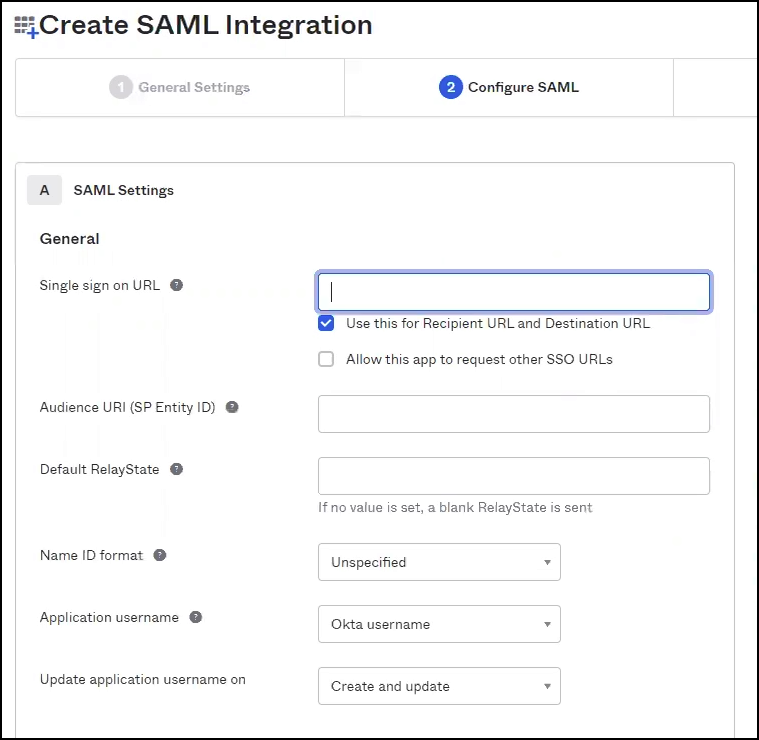Click the step 2 number circle
Image resolution: width=759 pixels, height=740 pixels.
[x=450, y=87]
